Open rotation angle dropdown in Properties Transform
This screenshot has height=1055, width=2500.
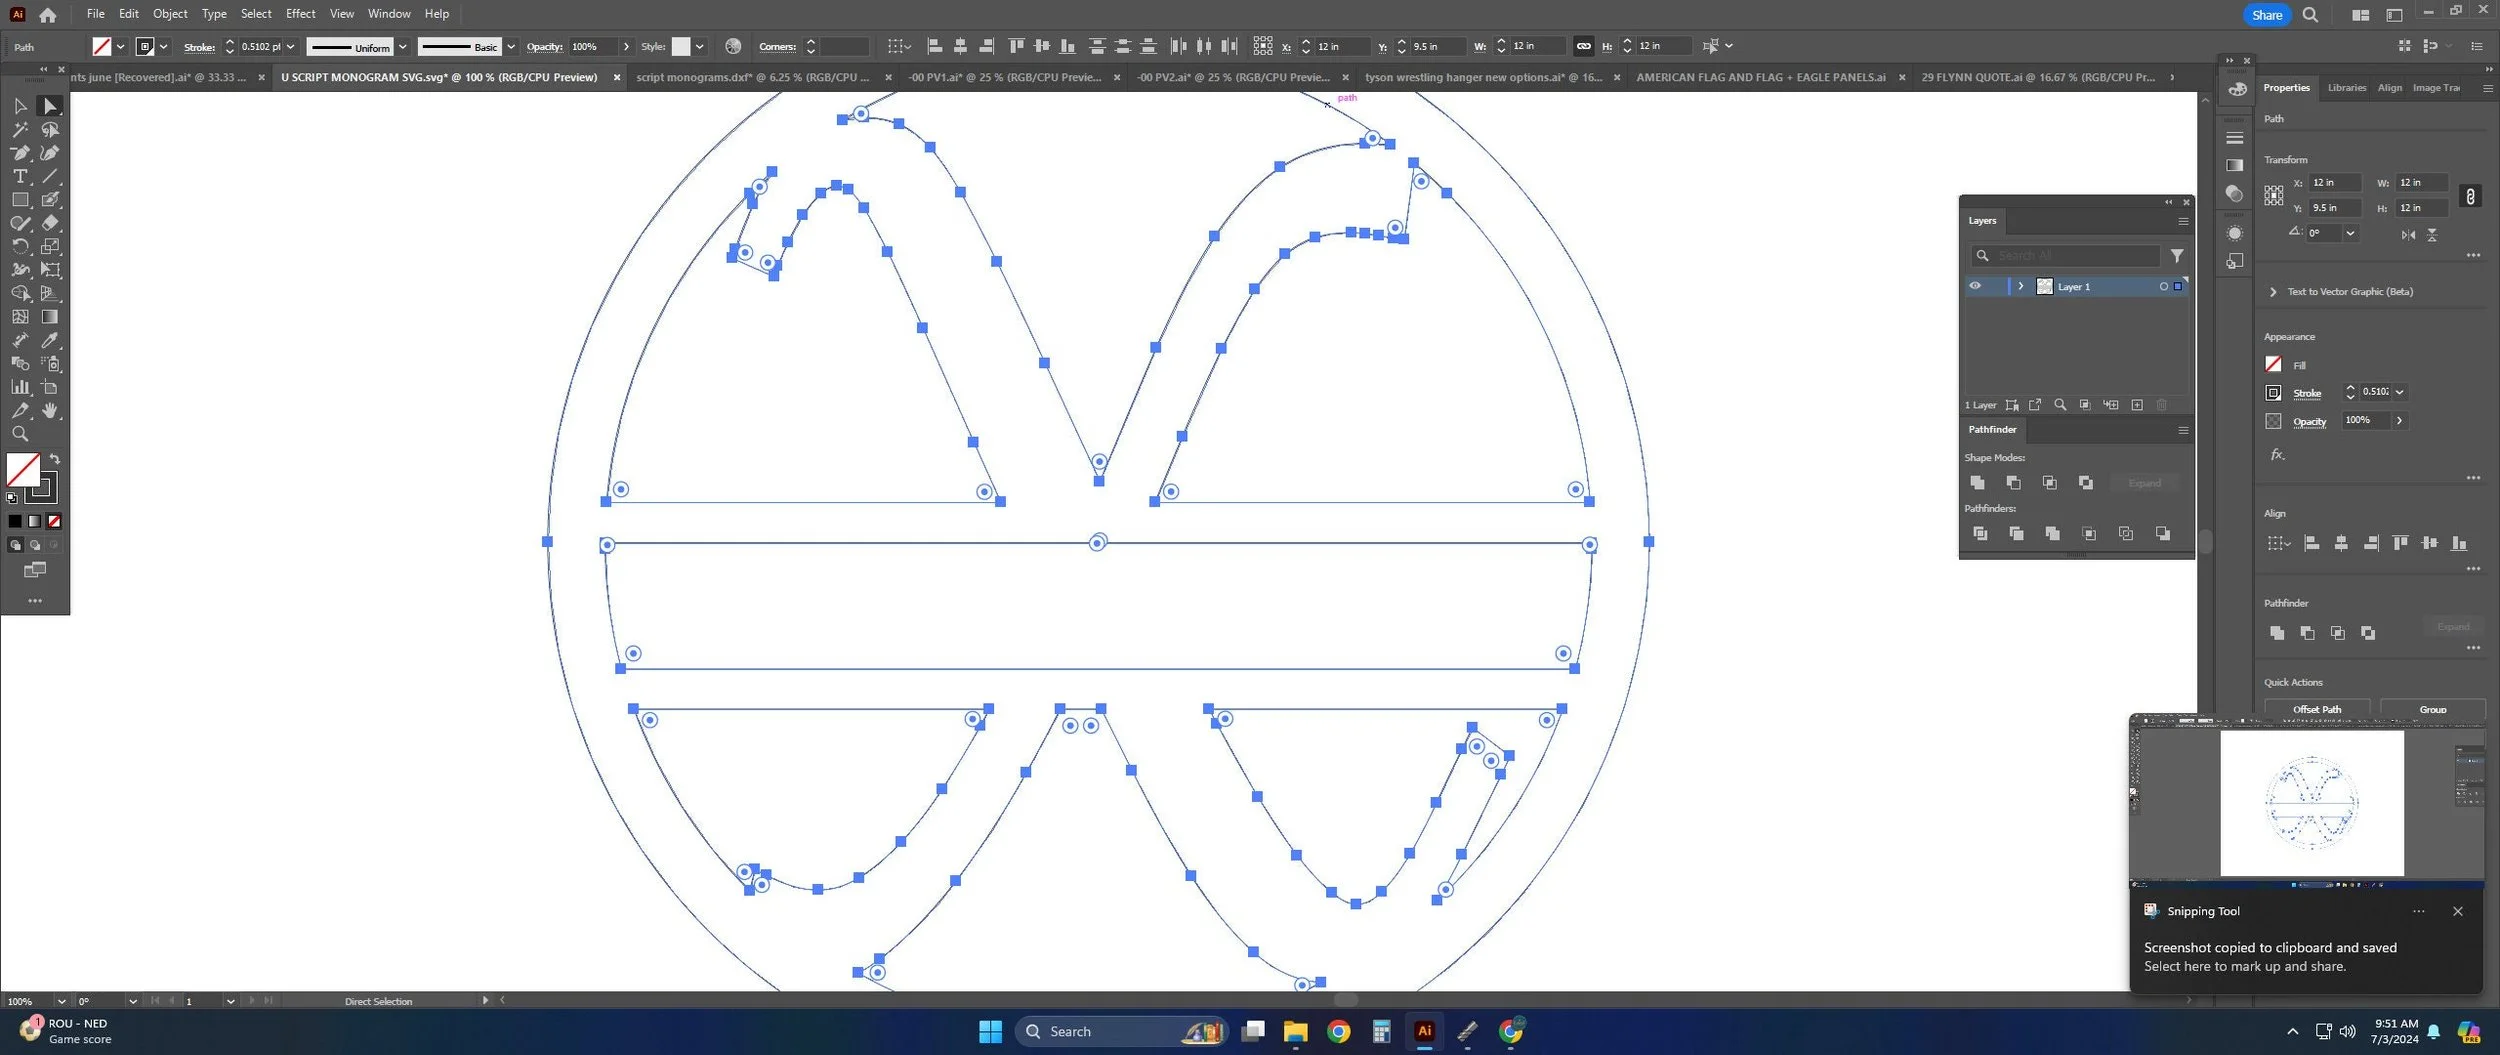[2351, 233]
